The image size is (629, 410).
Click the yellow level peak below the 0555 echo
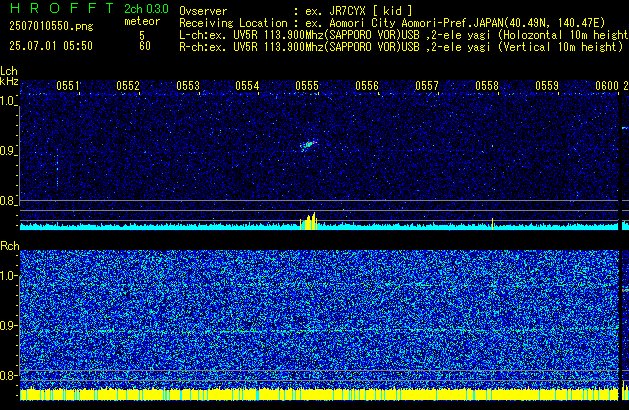[x=308, y=222]
